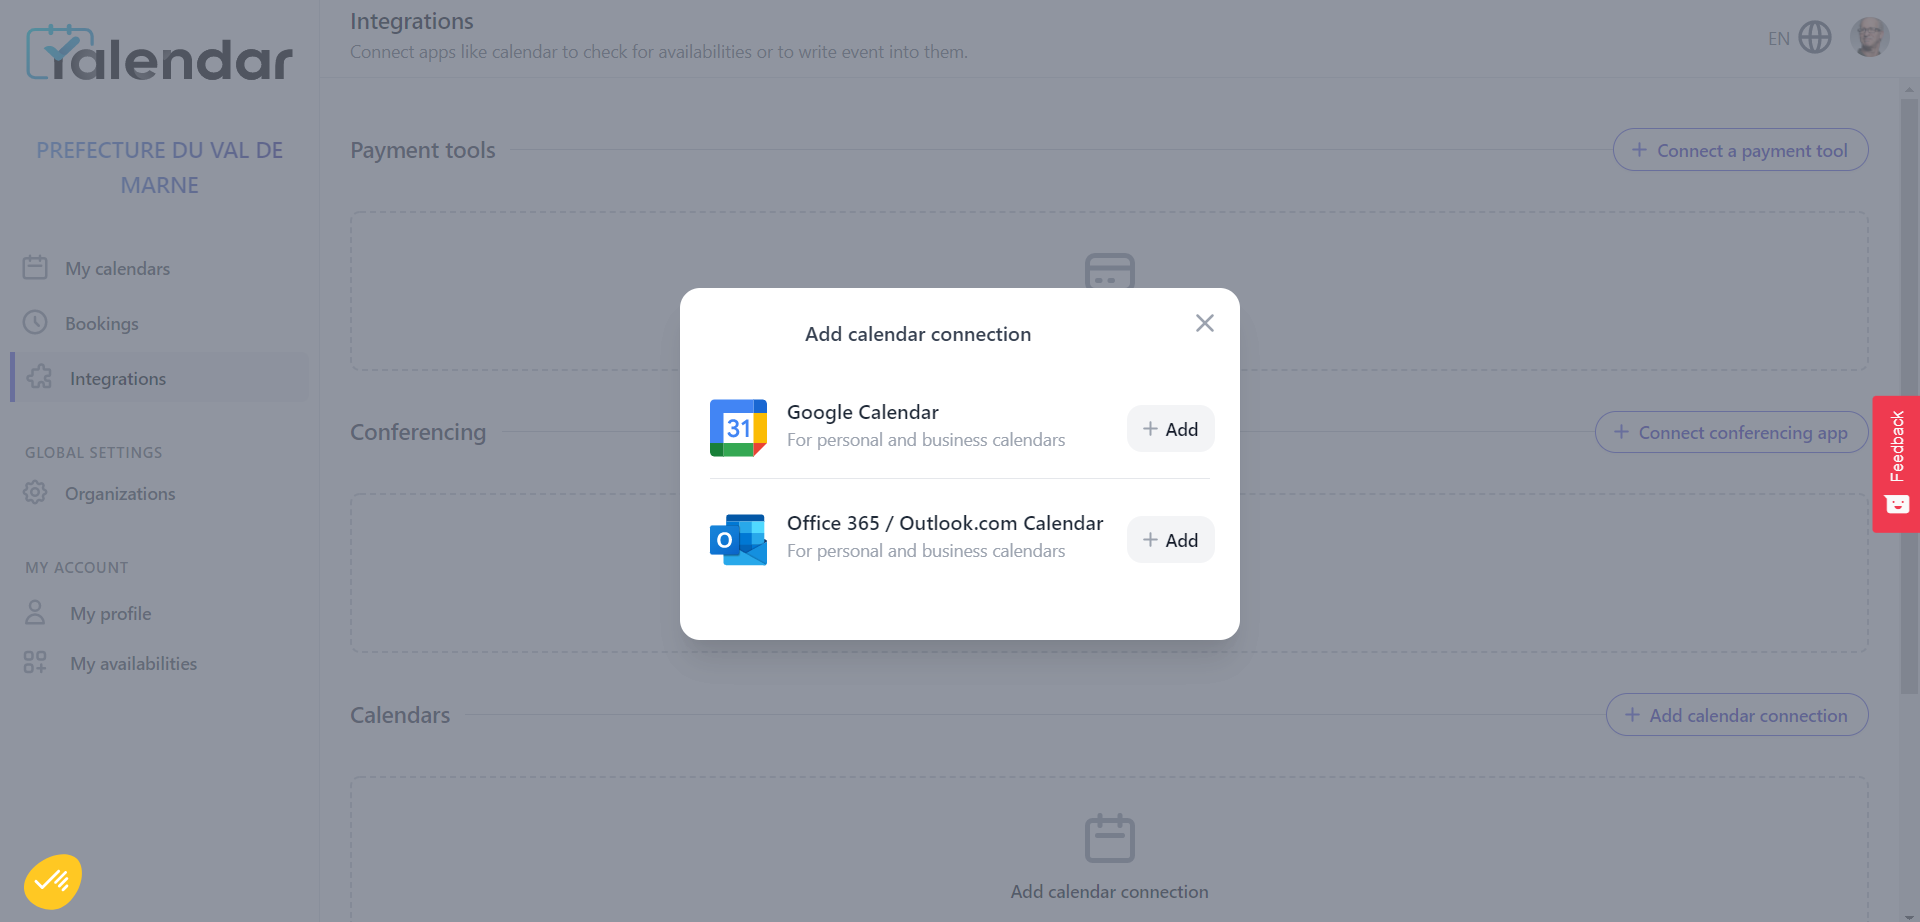This screenshot has height=922, width=1920.
Task: Click the Organizations gear icon
Action: pos(35,492)
